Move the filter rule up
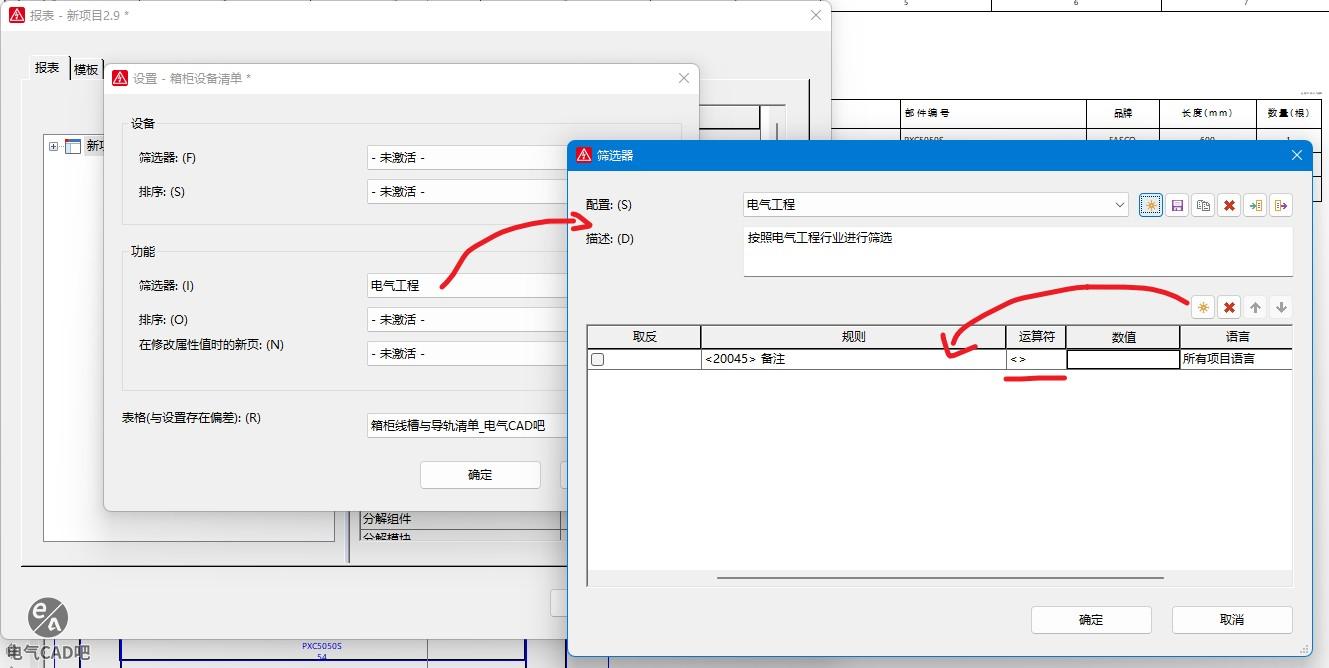This screenshot has height=668, width=1329. [x=1255, y=308]
